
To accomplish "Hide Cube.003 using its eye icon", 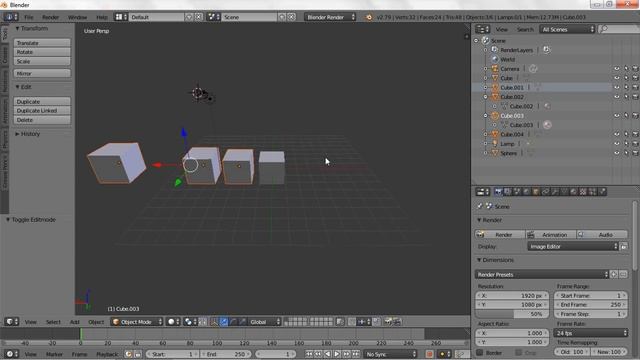I will click(x=617, y=116).
